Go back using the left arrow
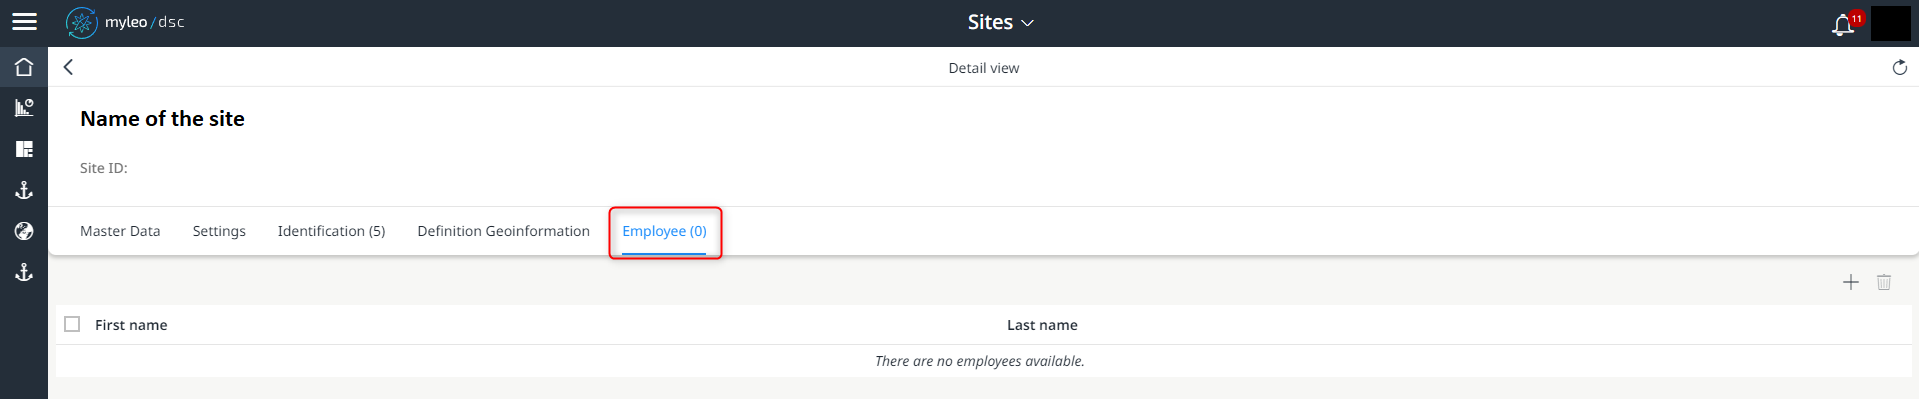 coord(68,67)
